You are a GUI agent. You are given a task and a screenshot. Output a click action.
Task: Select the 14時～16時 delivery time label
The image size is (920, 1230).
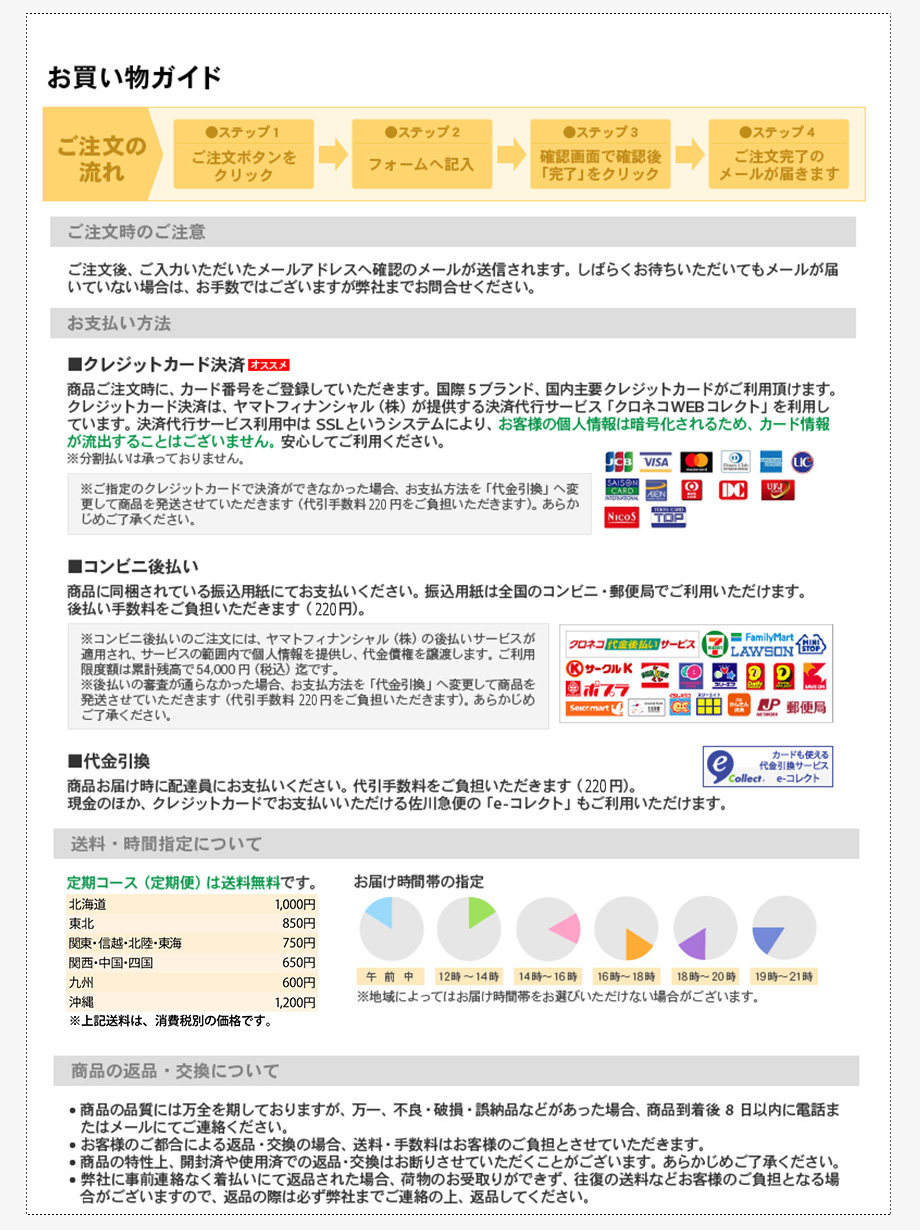[x=548, y=976]
